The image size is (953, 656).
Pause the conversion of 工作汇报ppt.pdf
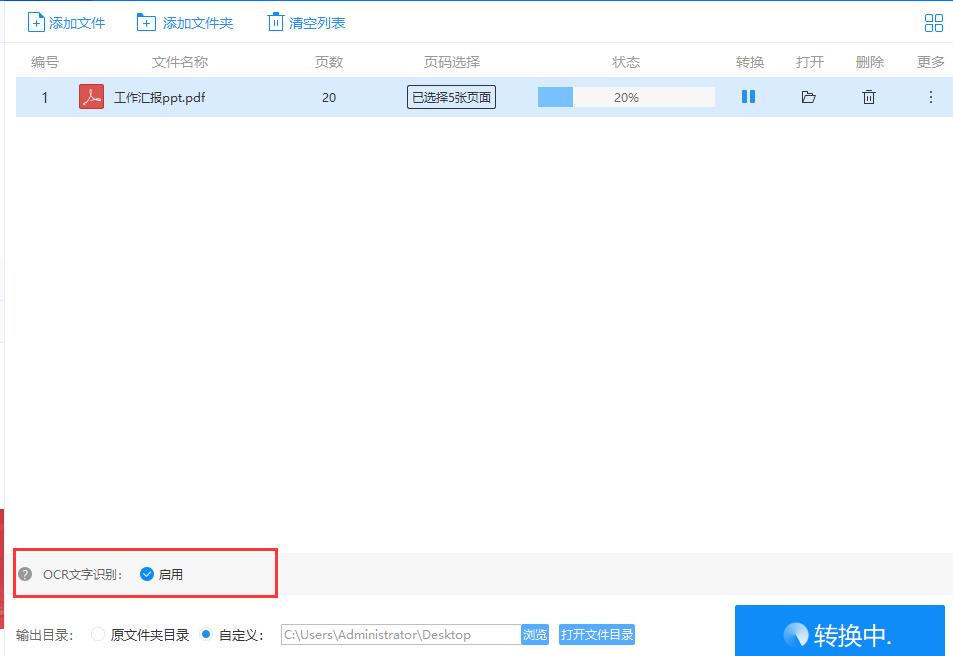[748, 97]
